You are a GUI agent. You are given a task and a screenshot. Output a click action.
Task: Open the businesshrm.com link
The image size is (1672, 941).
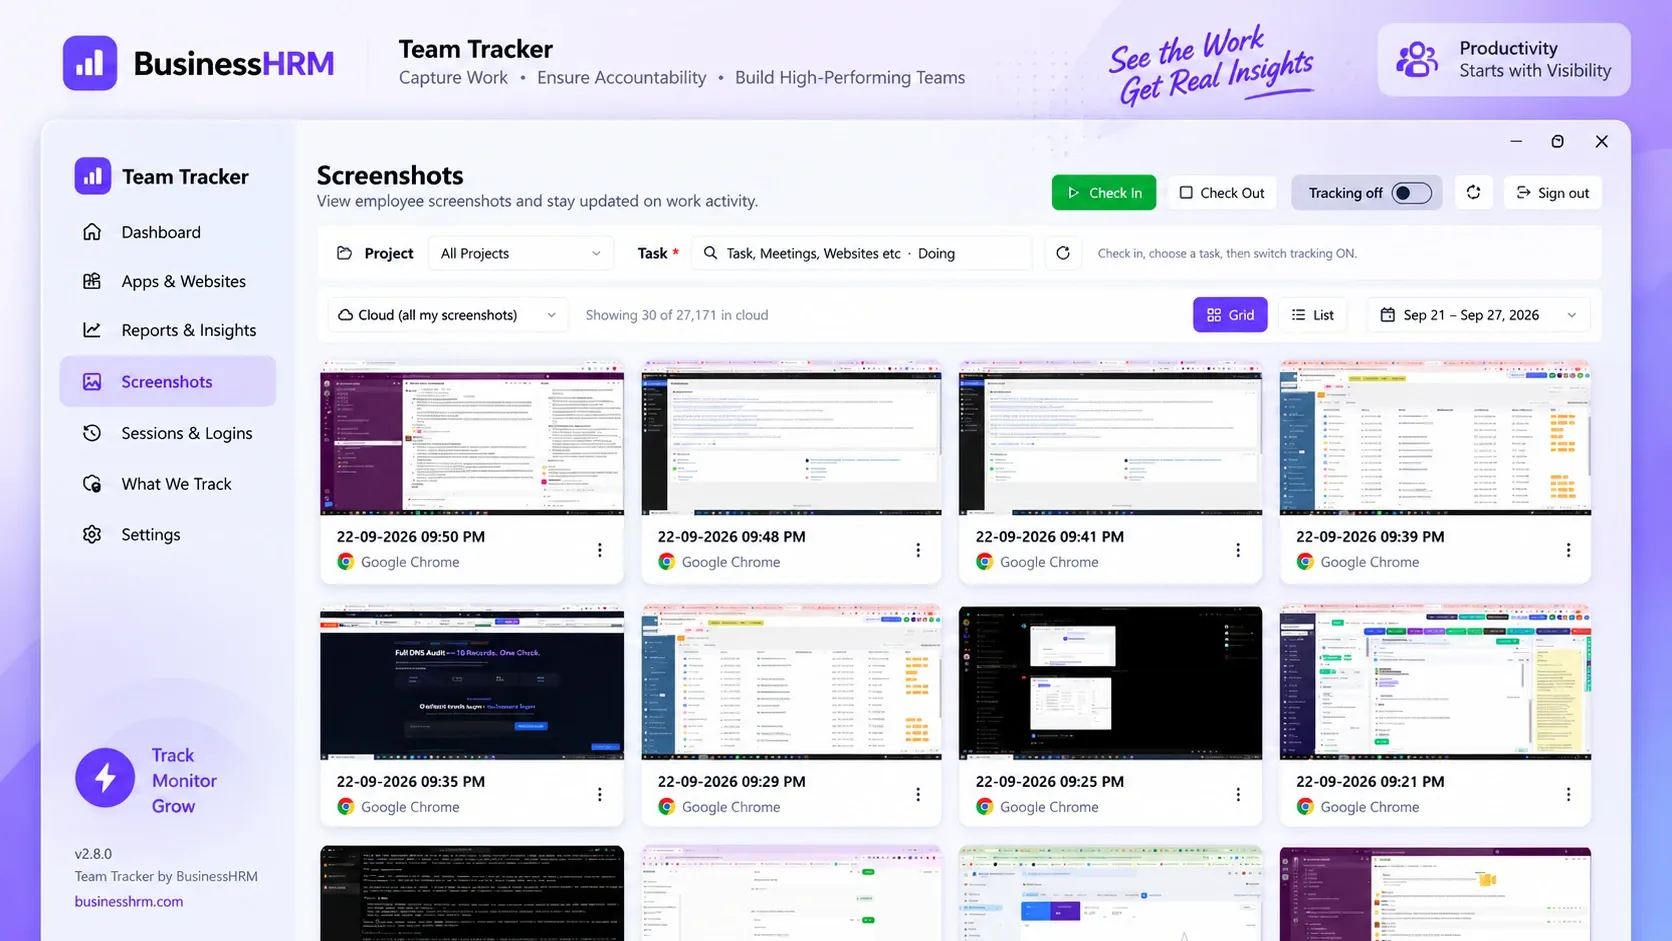(129, 901)
